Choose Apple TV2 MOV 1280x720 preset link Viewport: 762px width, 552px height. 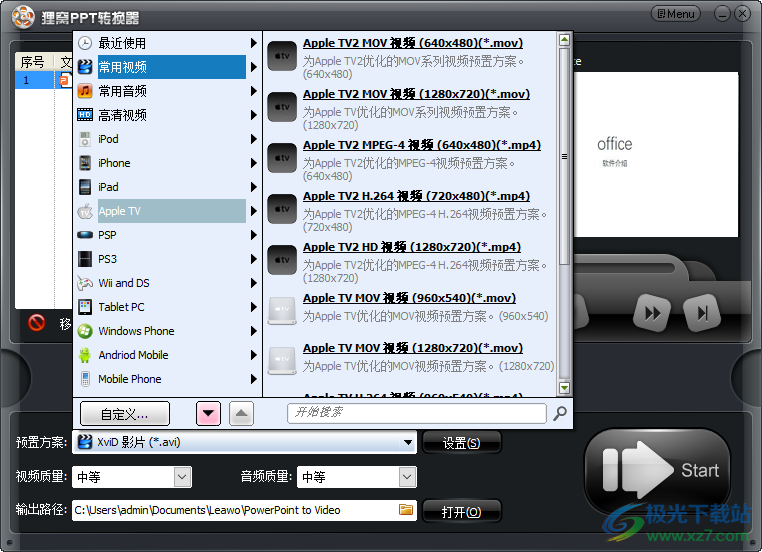416,94
